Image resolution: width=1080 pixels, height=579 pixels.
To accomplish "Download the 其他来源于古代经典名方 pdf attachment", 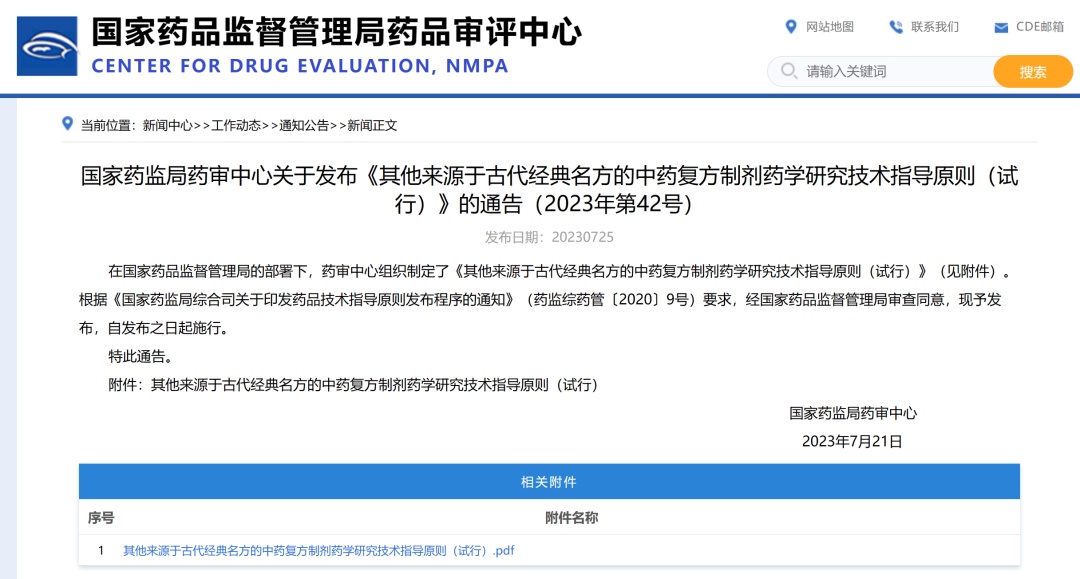I will [x=318, y=551].
